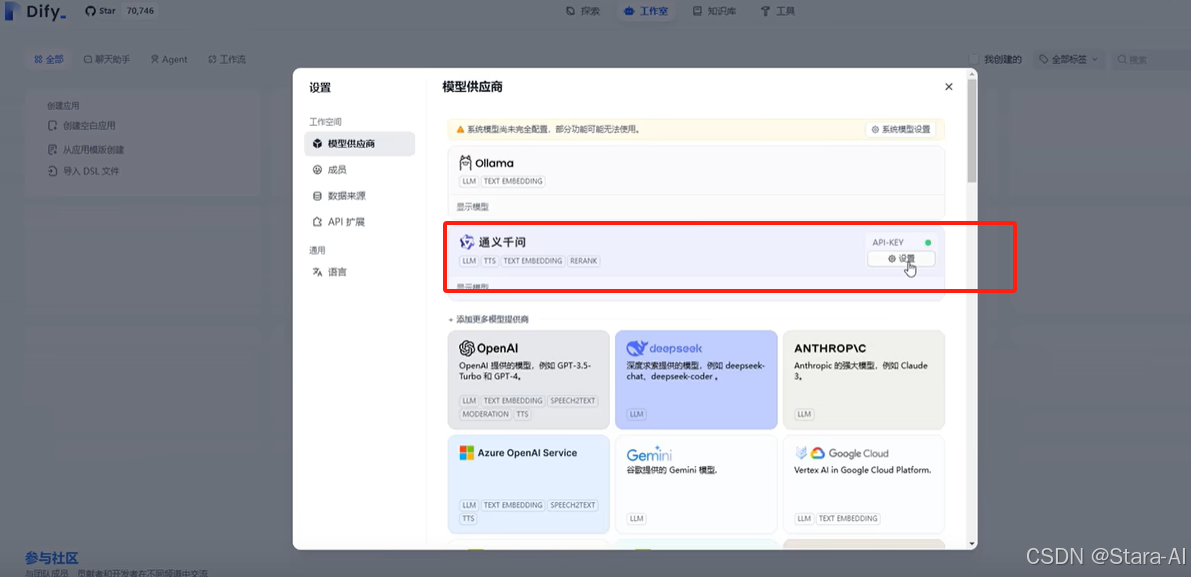Click the 模型供应商 cube icon

click(x=317, y=143)
